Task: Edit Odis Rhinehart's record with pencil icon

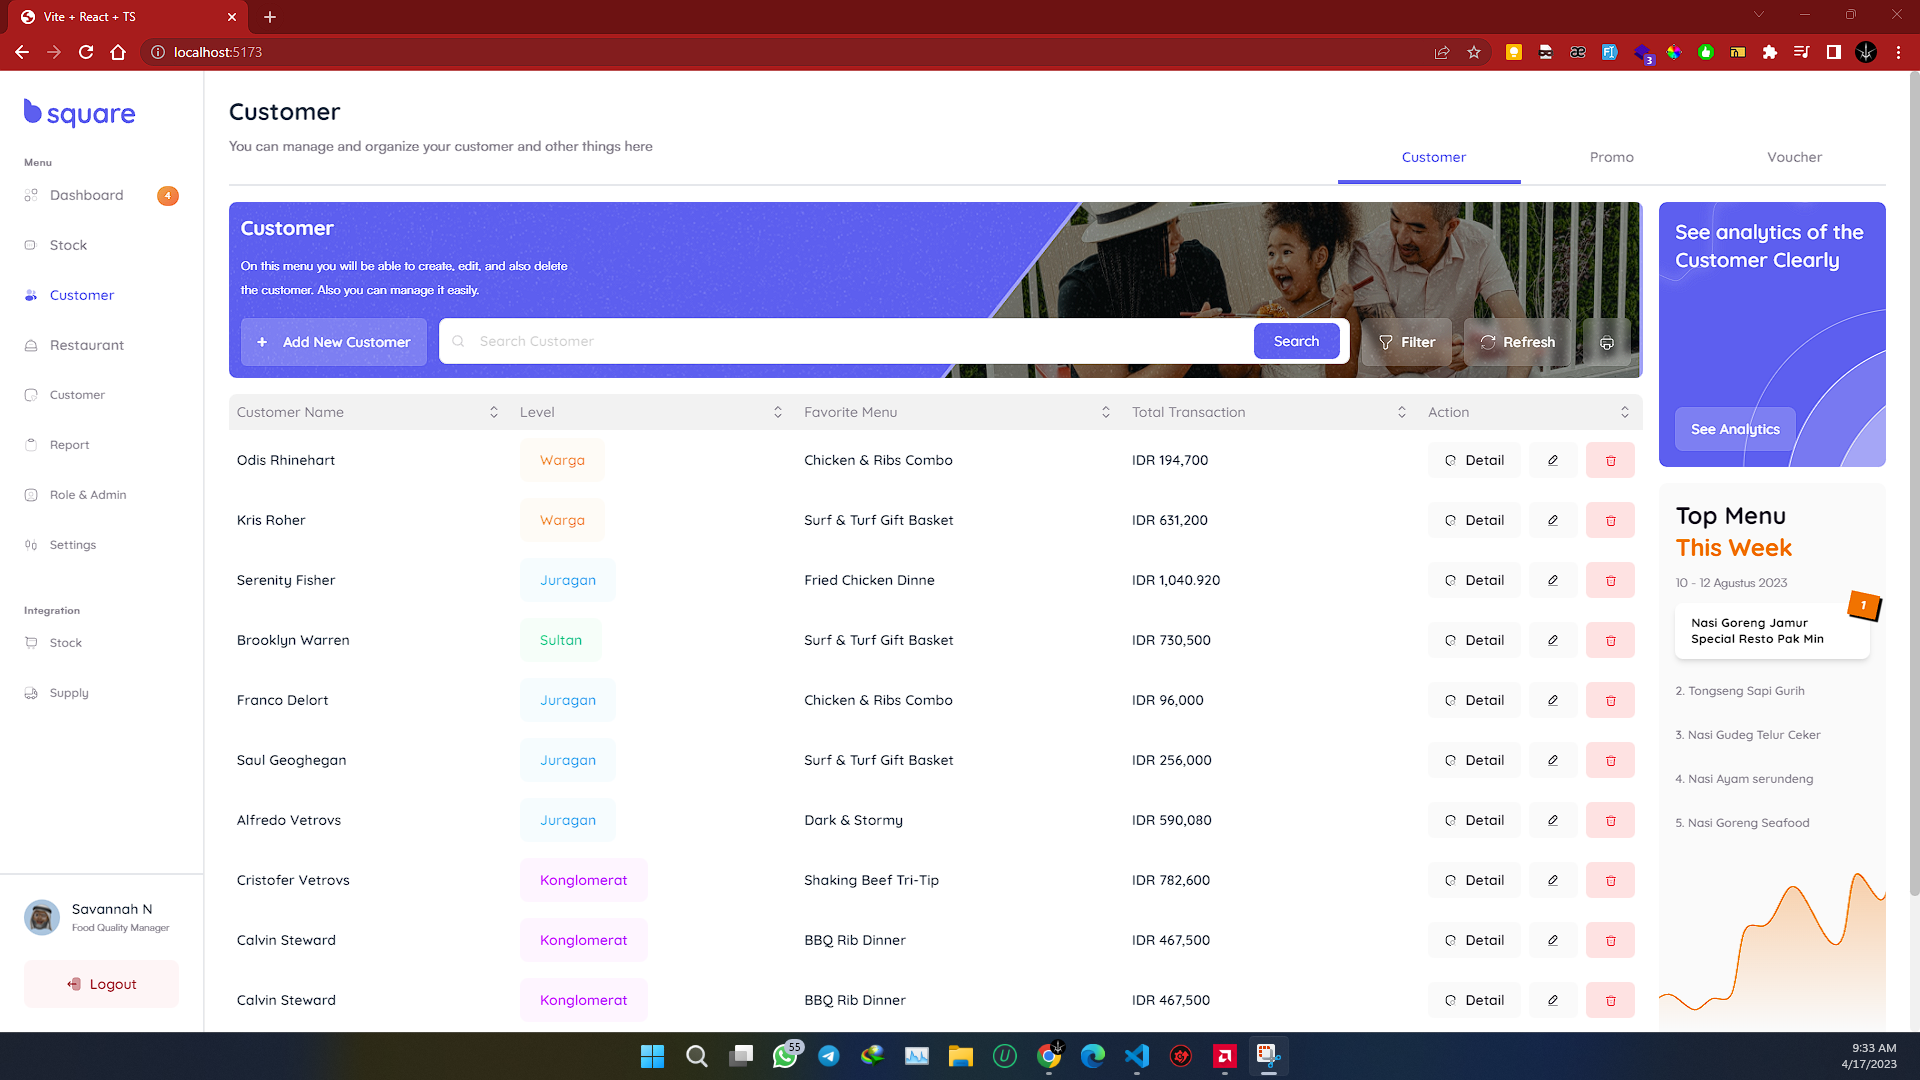Action: click(x=1553, y=460)
